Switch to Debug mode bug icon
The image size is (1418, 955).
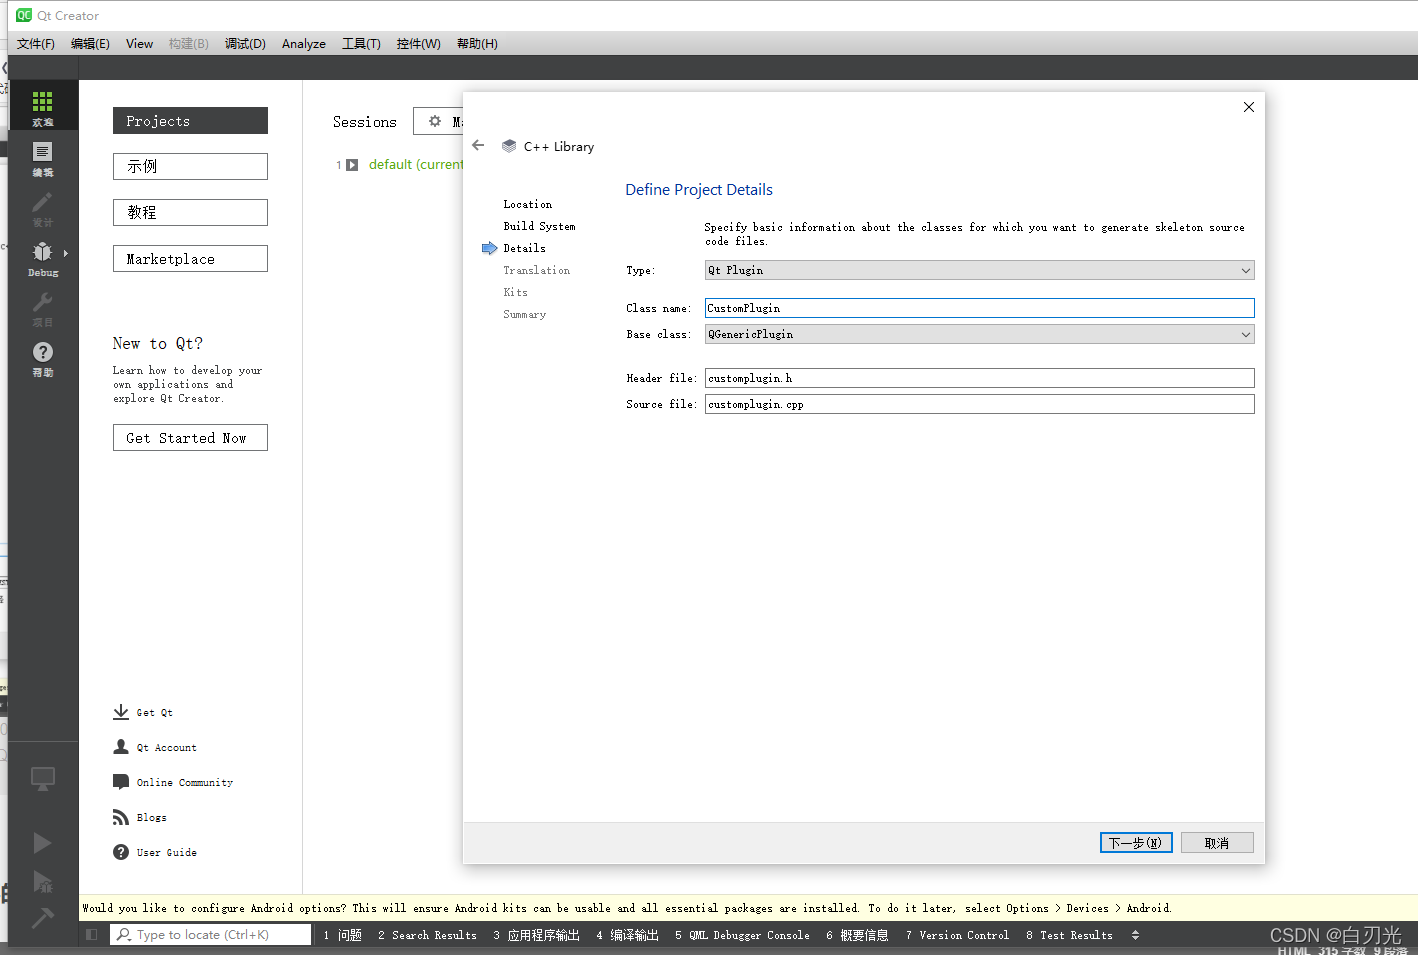pos(42,252)
